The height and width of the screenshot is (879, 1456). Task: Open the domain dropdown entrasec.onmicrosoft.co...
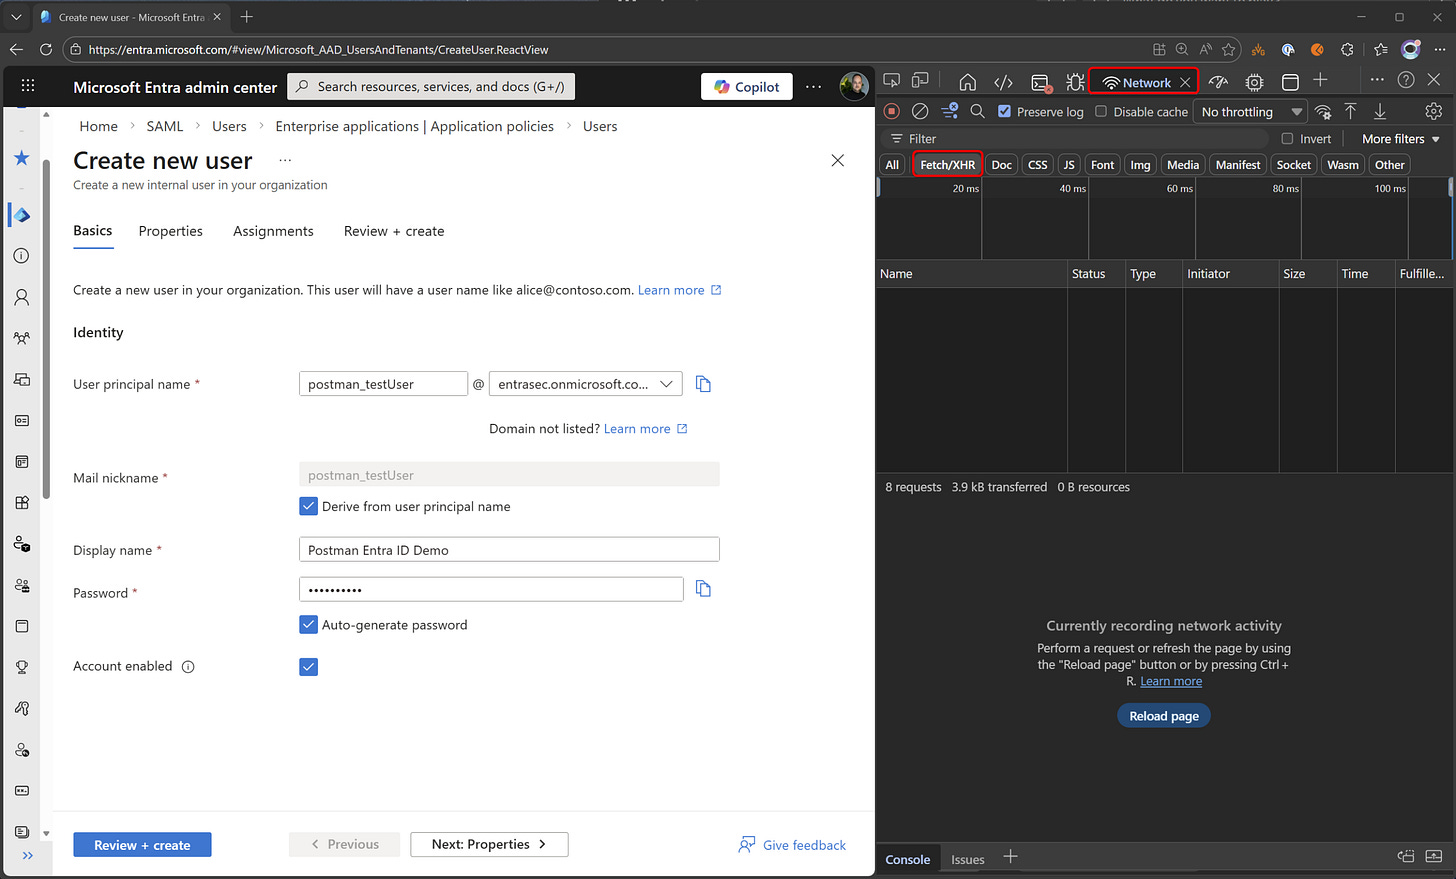point(586,384)
